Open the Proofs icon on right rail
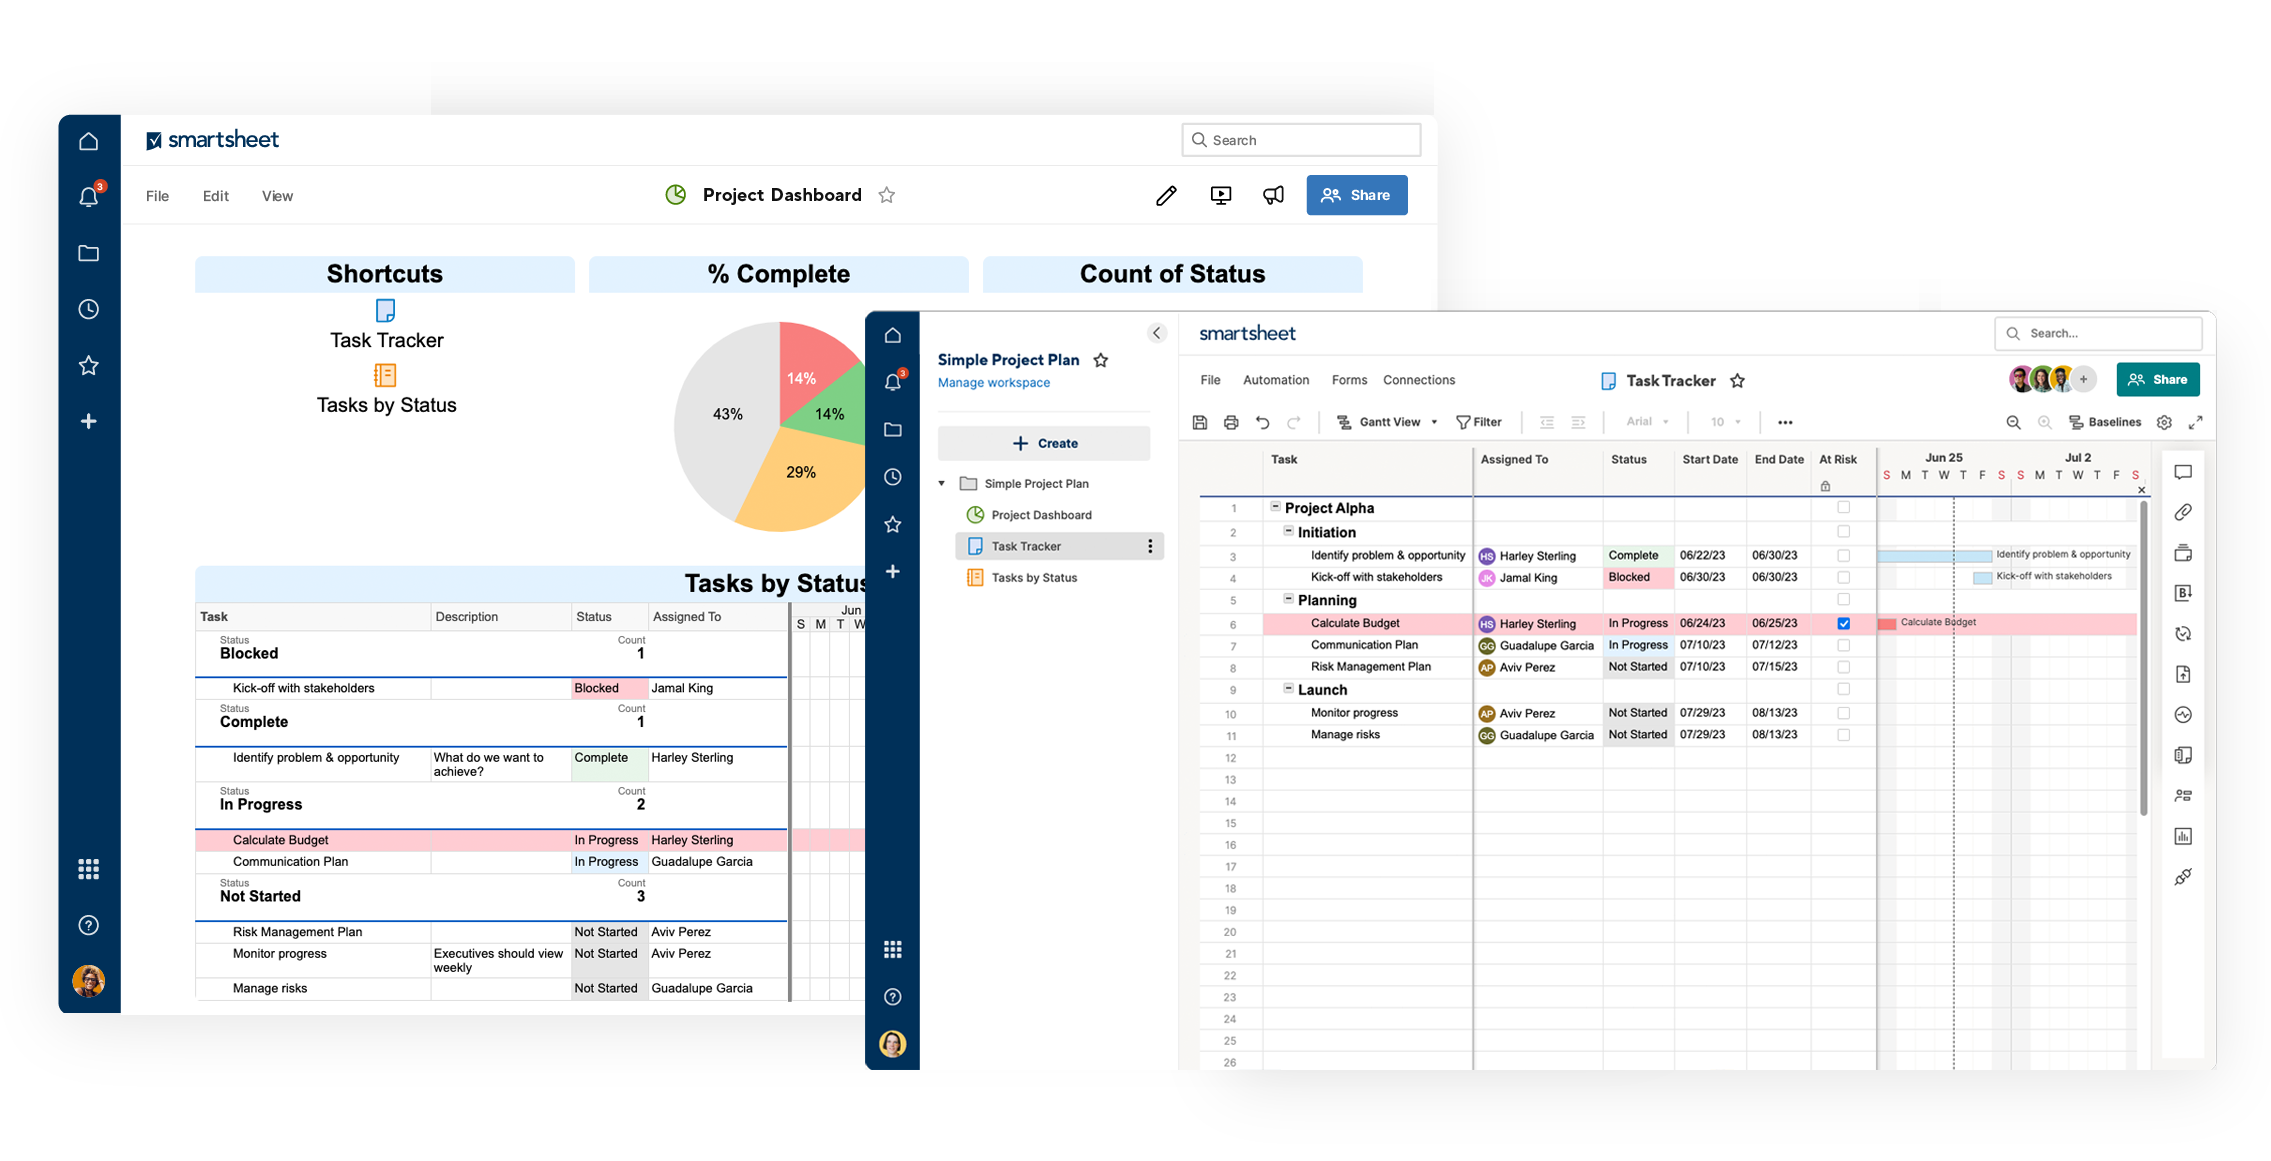The height and width of the screenshot is (1161, 2271). pyautogui.click(x=2183, y=553)
